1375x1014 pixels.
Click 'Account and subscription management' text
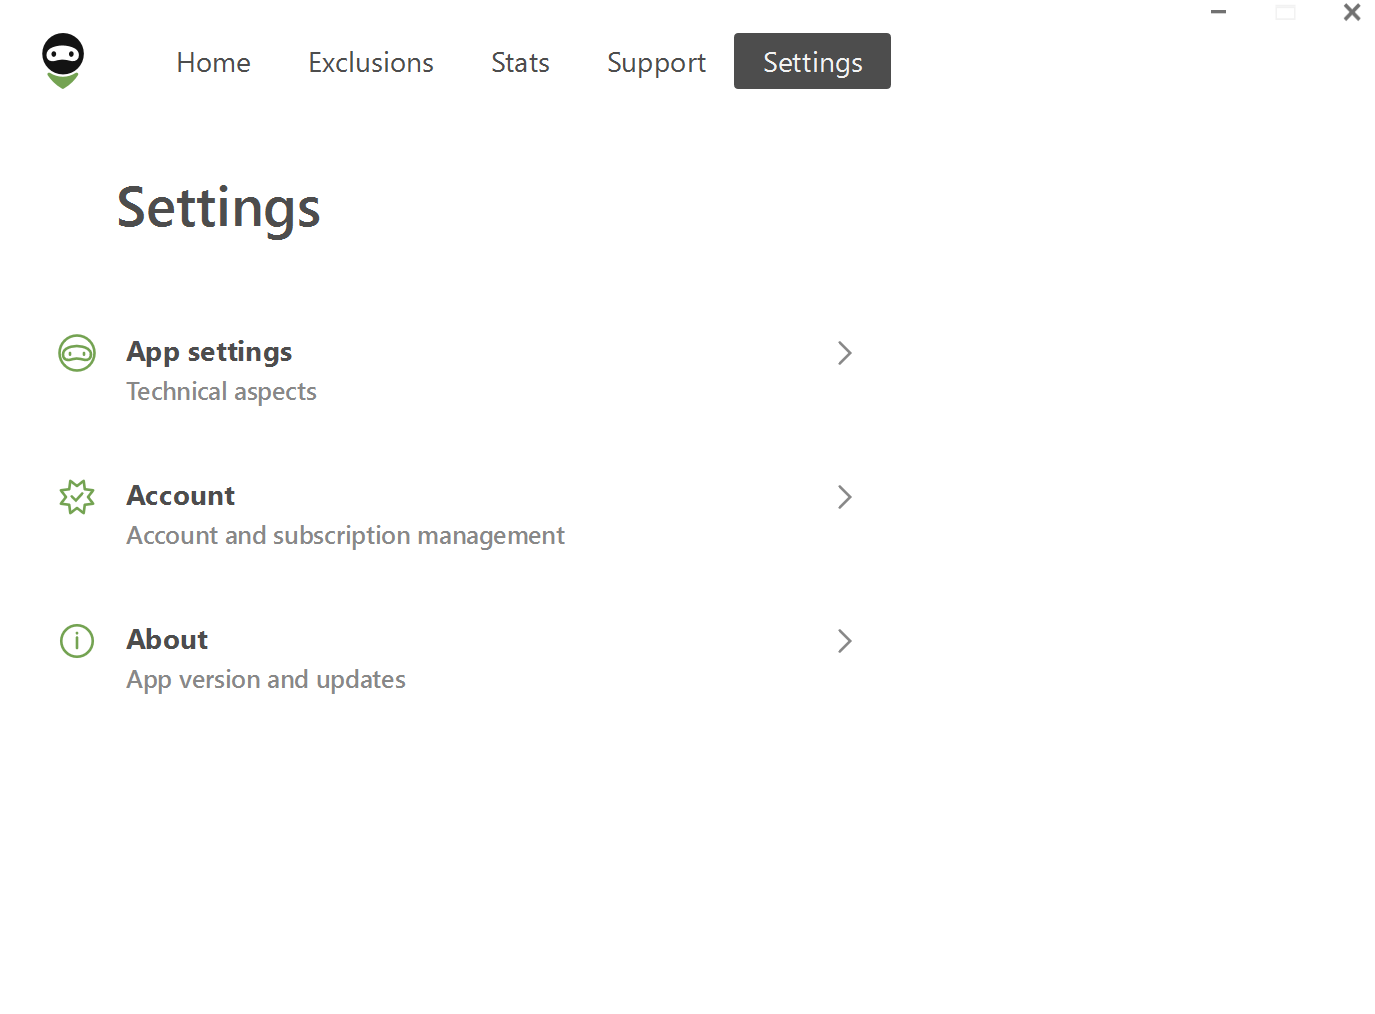point(345,535)
